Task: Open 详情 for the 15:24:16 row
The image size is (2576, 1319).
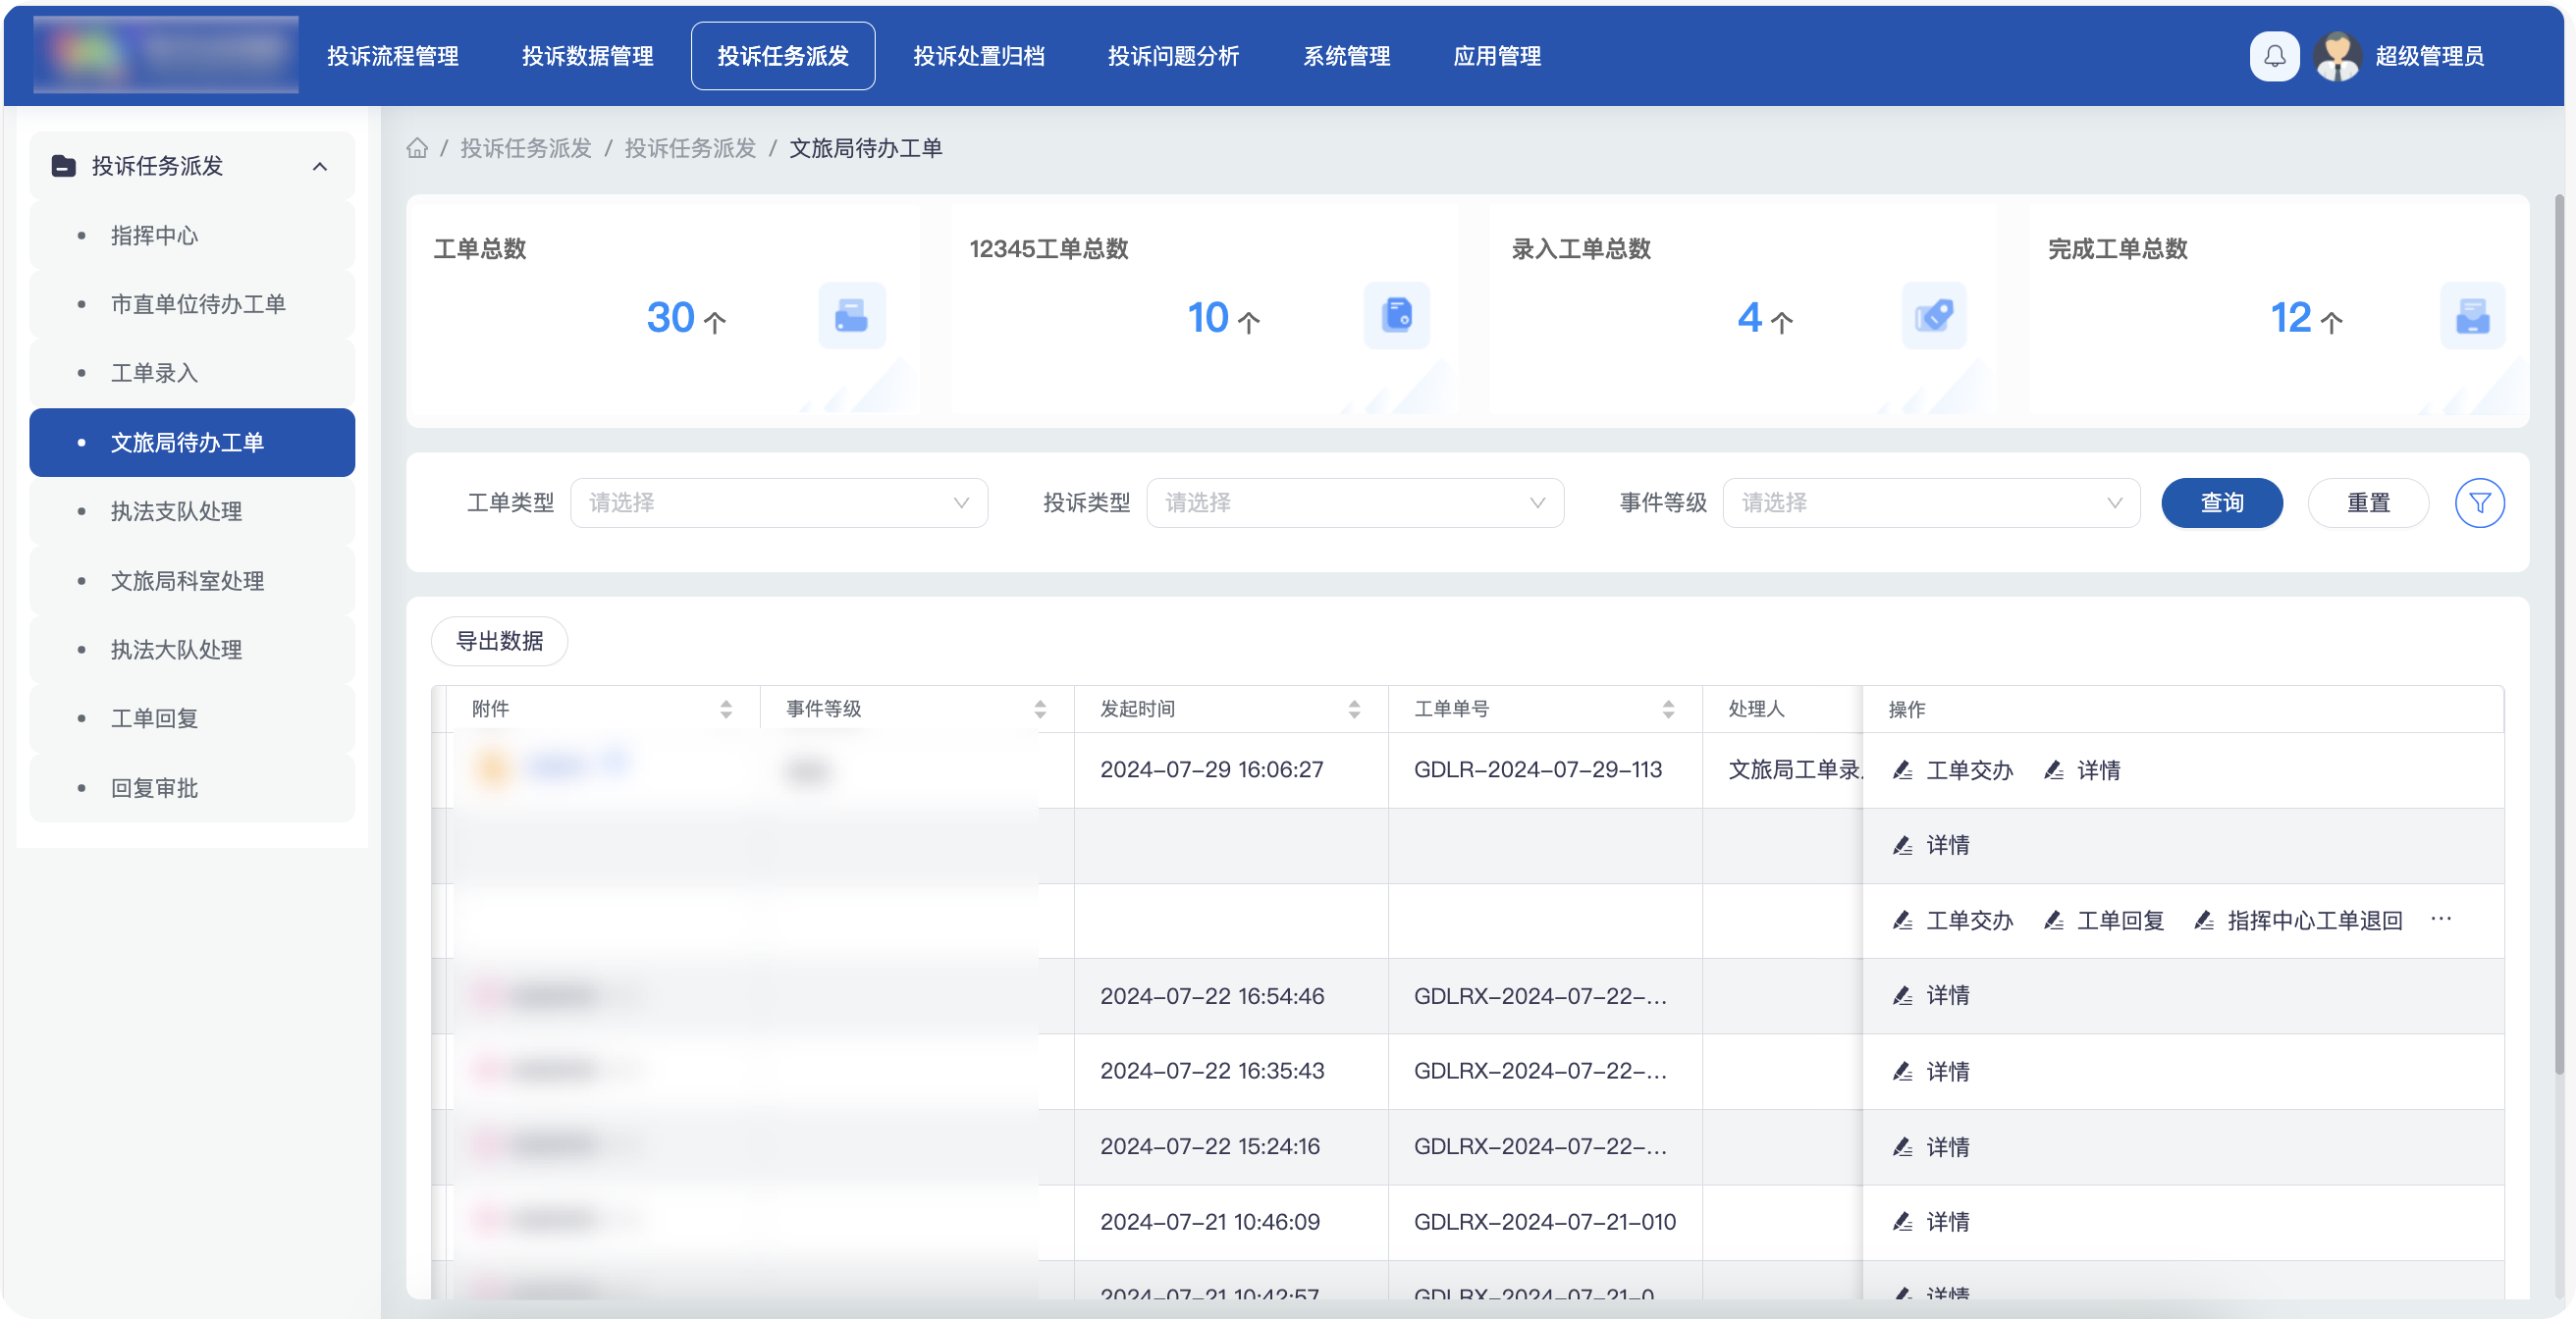Action: click(1931, 1146)
